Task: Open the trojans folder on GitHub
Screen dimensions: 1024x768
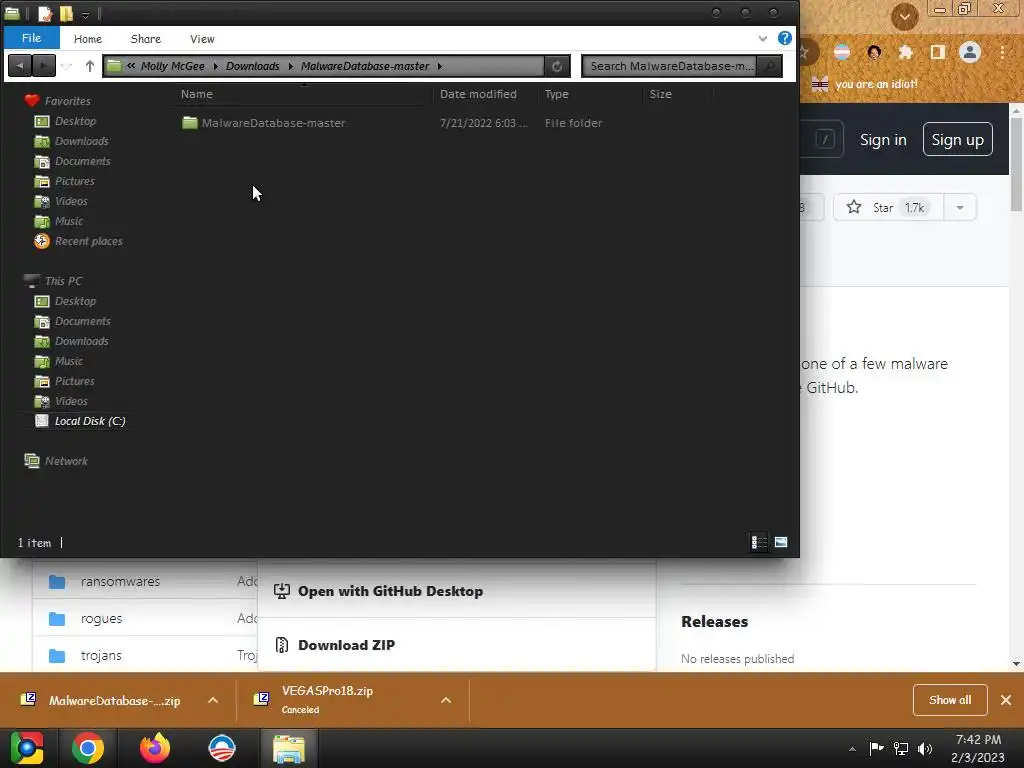Action: click(x=101, y=656)
